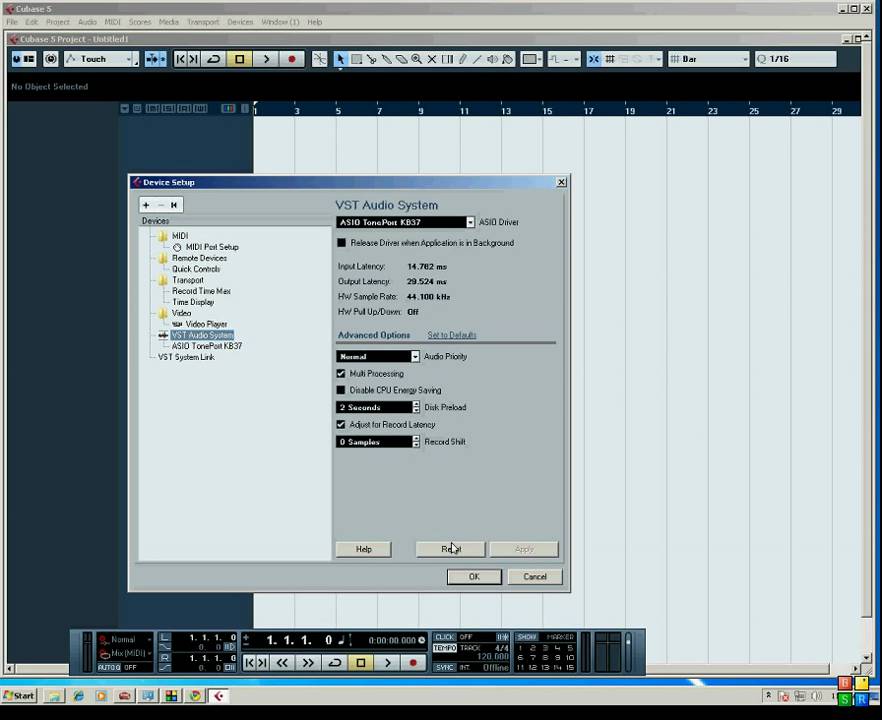Screen dimensions: 882x720
Task: Open the MIDI menu
Action: 112,22
